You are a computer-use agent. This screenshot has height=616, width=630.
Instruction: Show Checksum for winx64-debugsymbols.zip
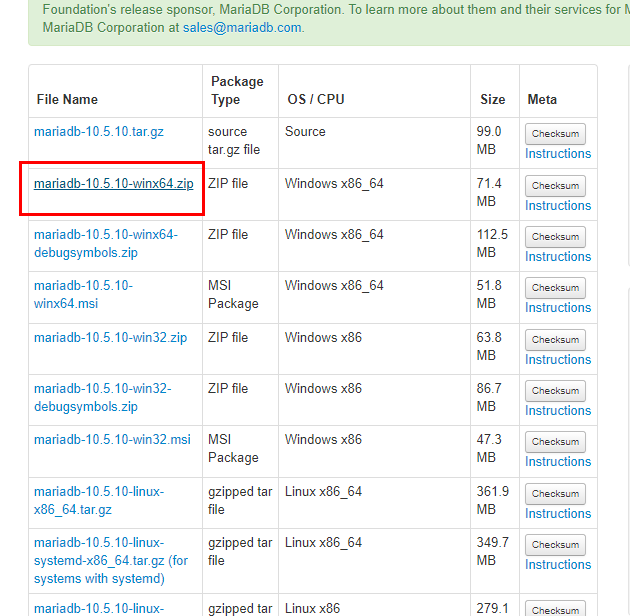click(x=555, y=237)
